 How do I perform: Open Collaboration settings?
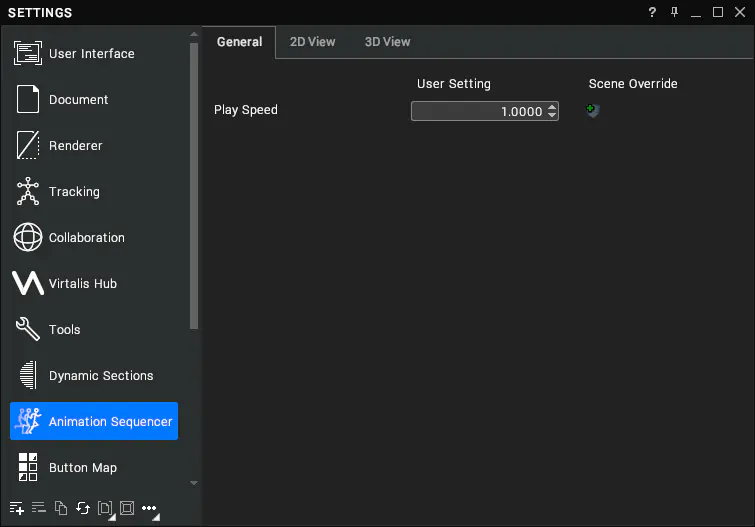(x=94, y=237)
